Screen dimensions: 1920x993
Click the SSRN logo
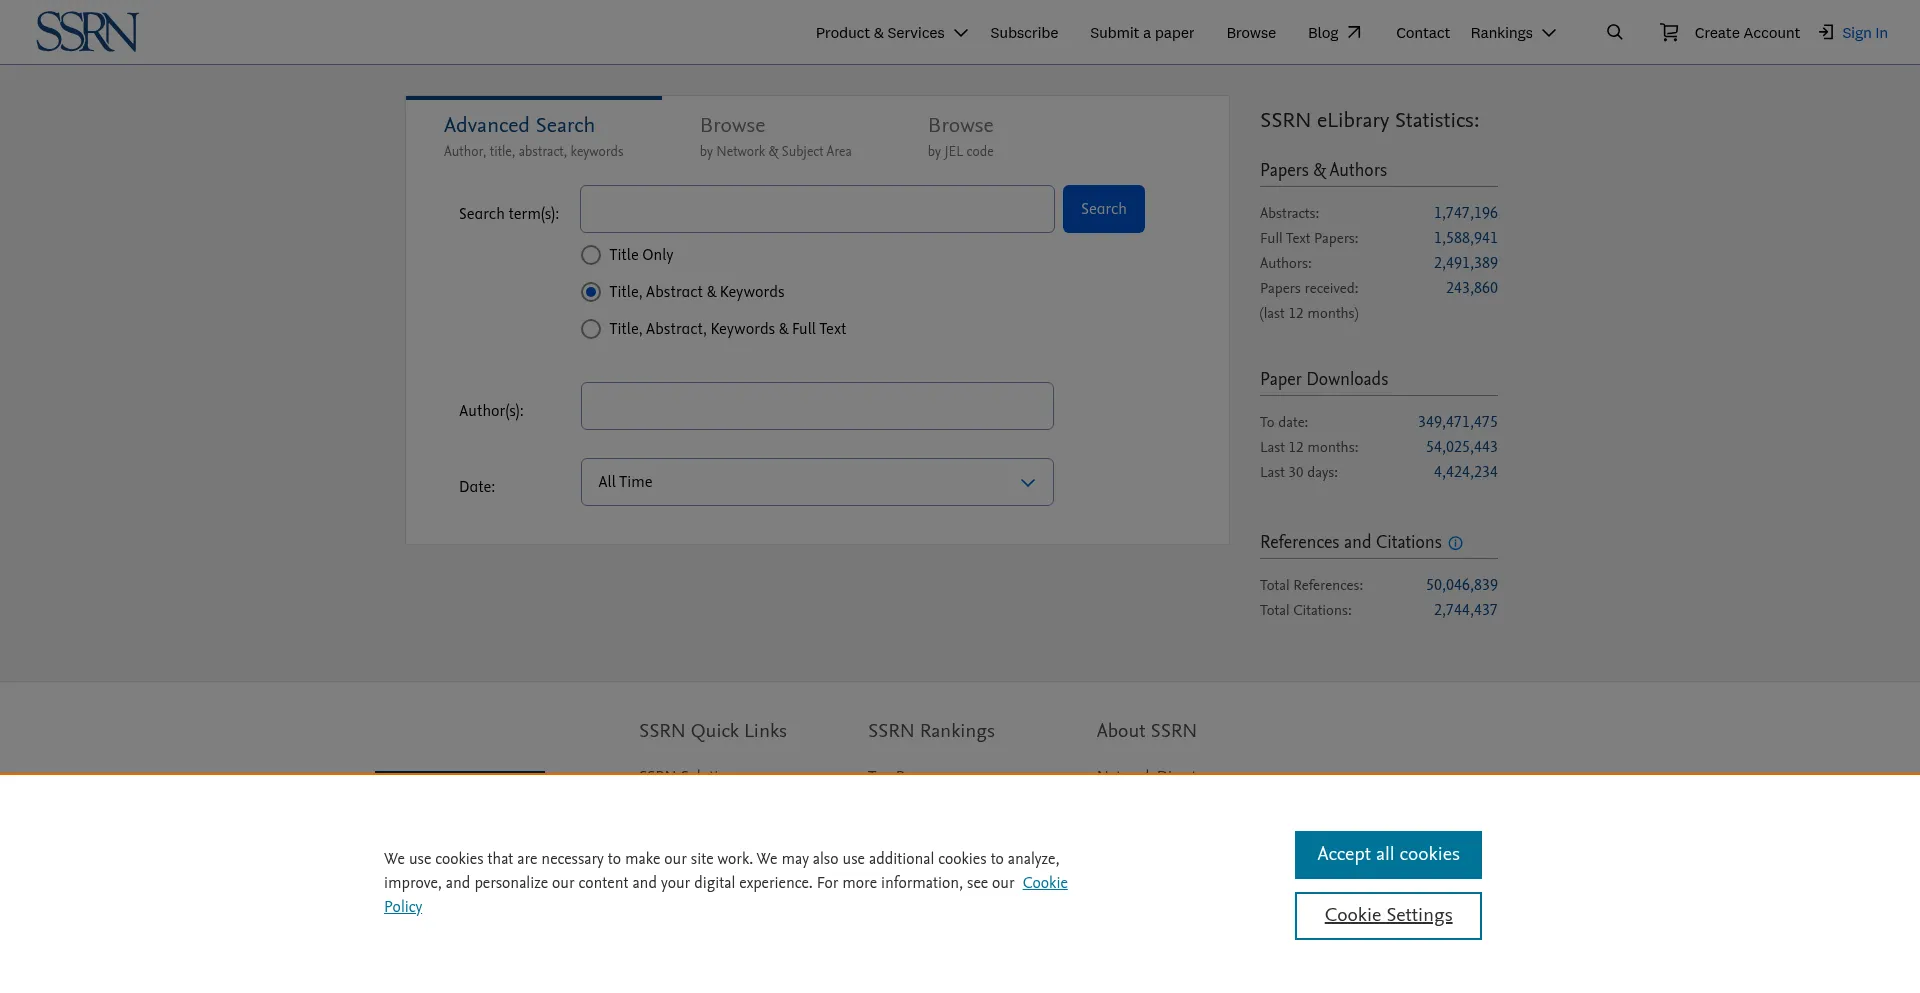pyautogui.click(x=87, y=32)
